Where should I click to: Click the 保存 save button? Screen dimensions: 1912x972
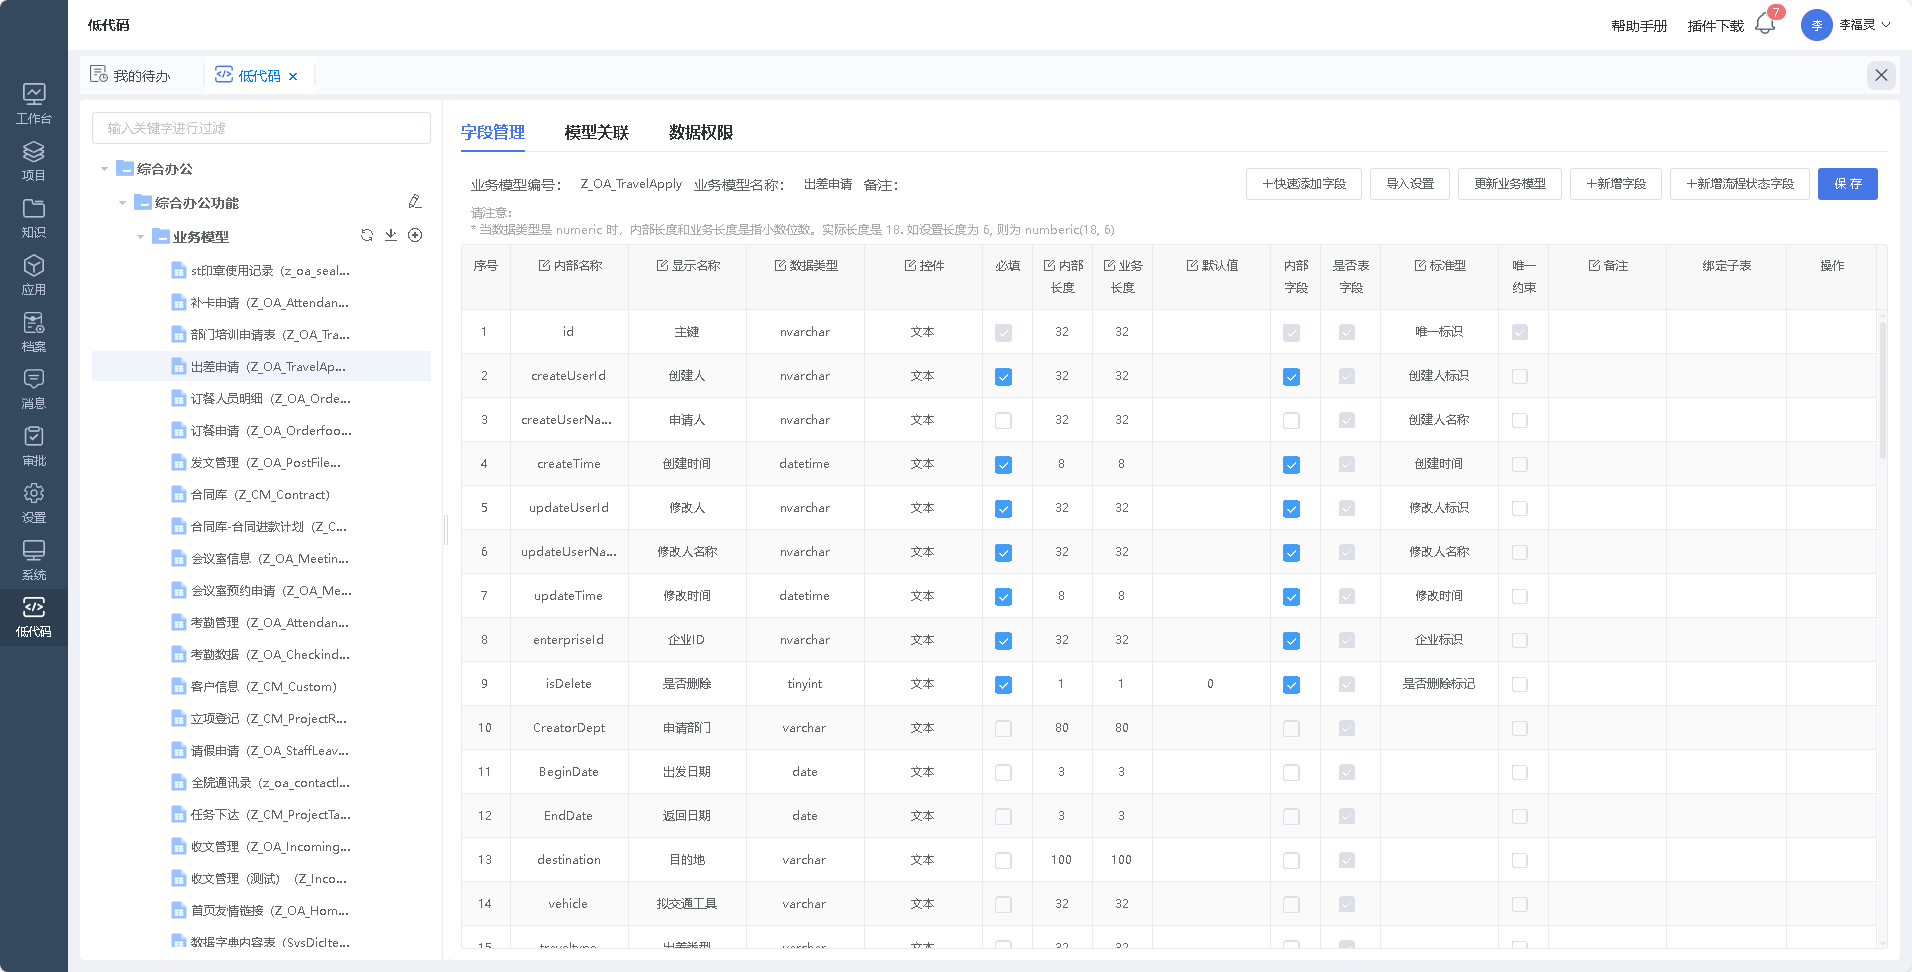pos(1847,184)
